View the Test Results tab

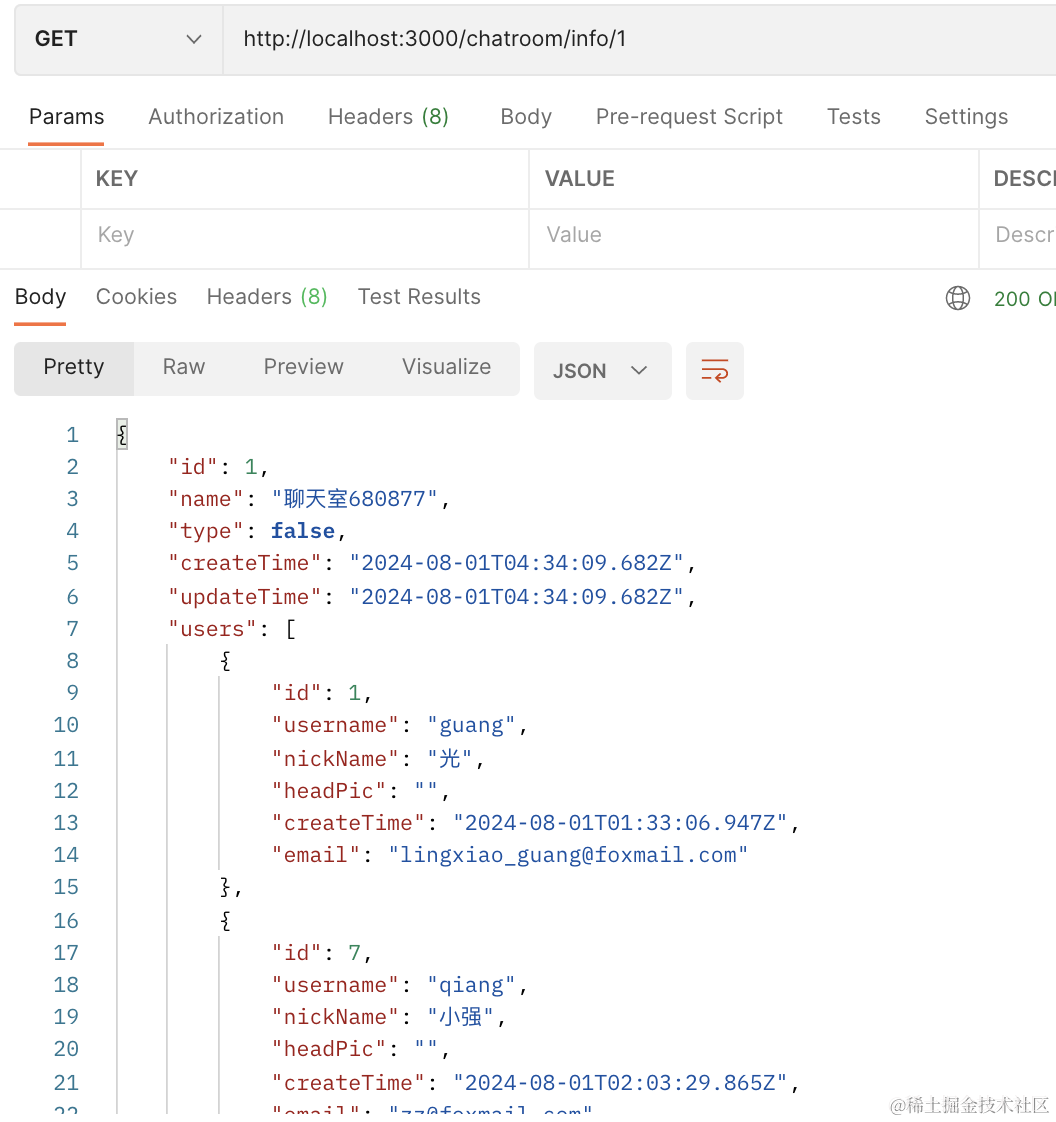pyautogui.click(x=419, y=297)
